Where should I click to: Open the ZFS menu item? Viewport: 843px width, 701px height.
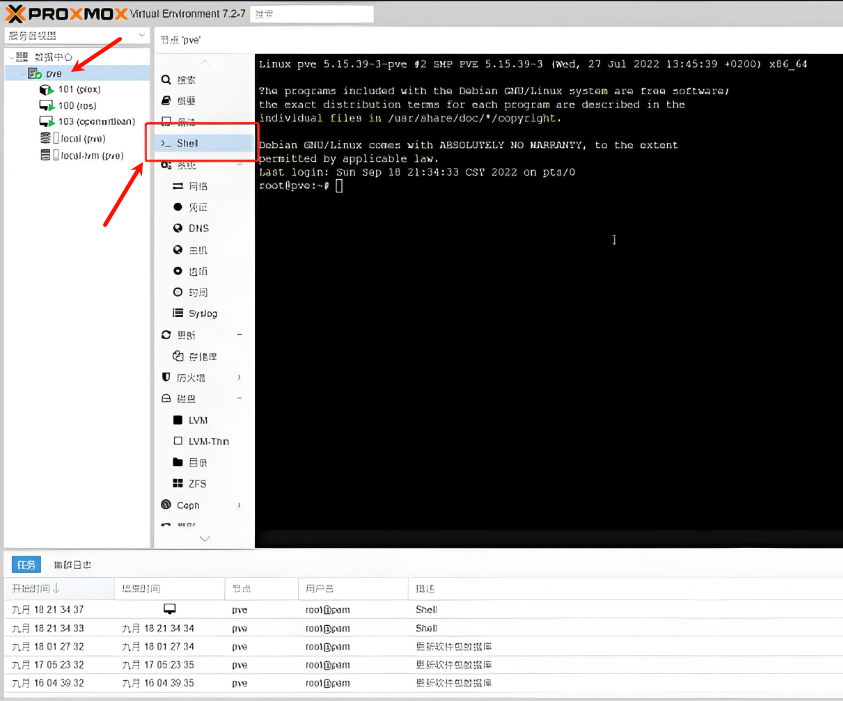197,484
